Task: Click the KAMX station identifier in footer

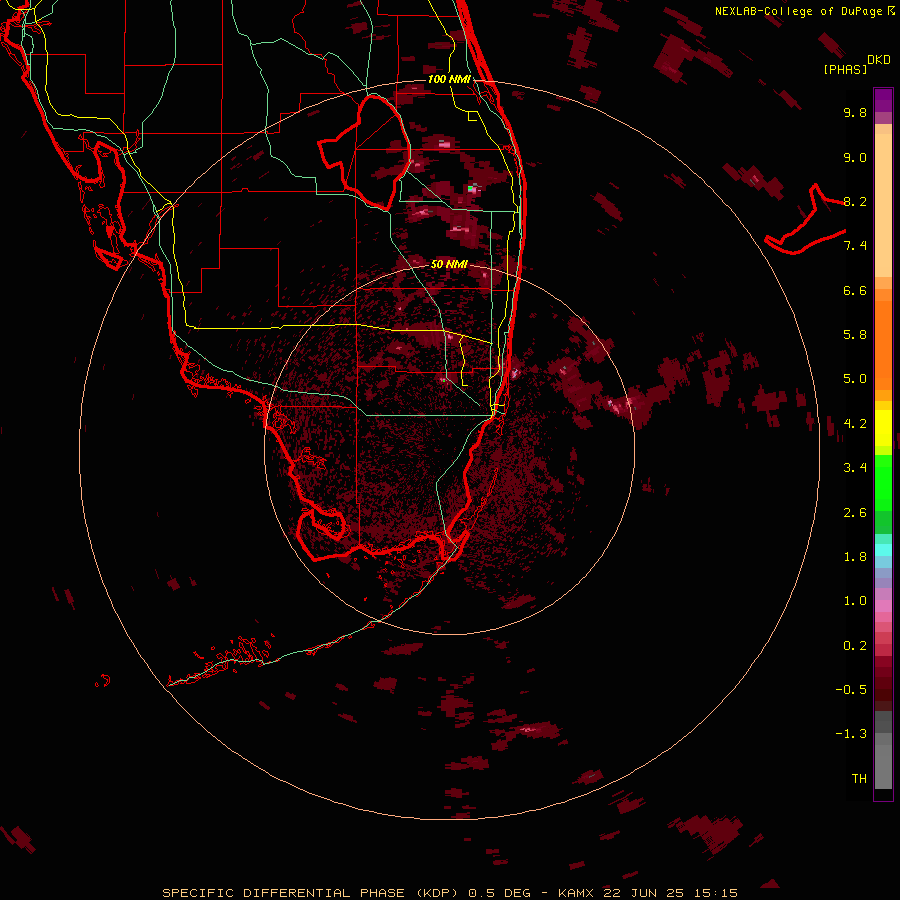Action: click(577, 893)
